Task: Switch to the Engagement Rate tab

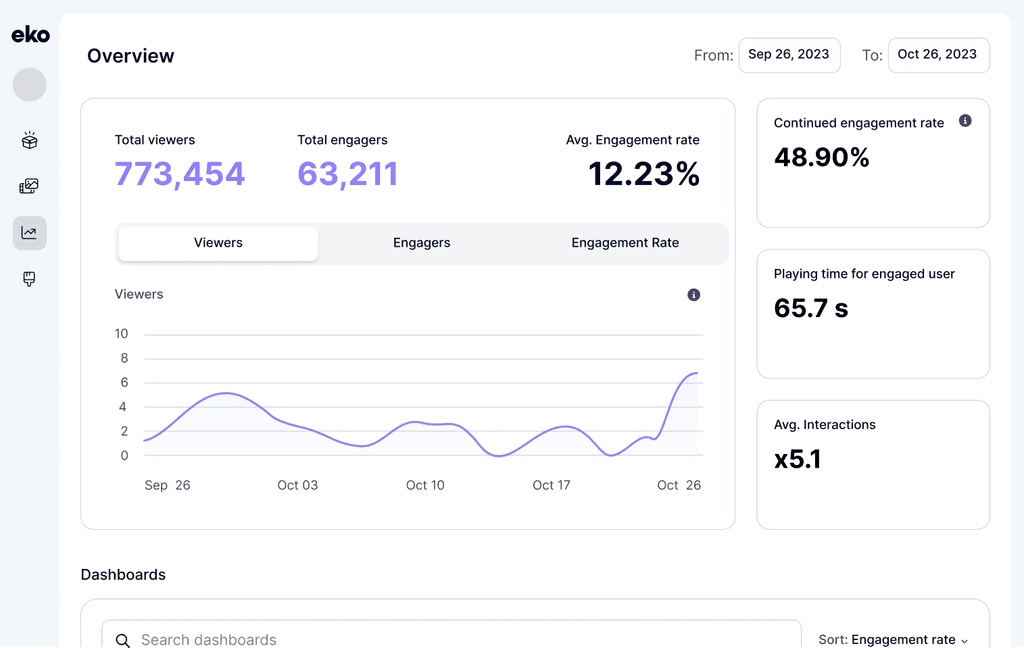Action: [624, 242]
